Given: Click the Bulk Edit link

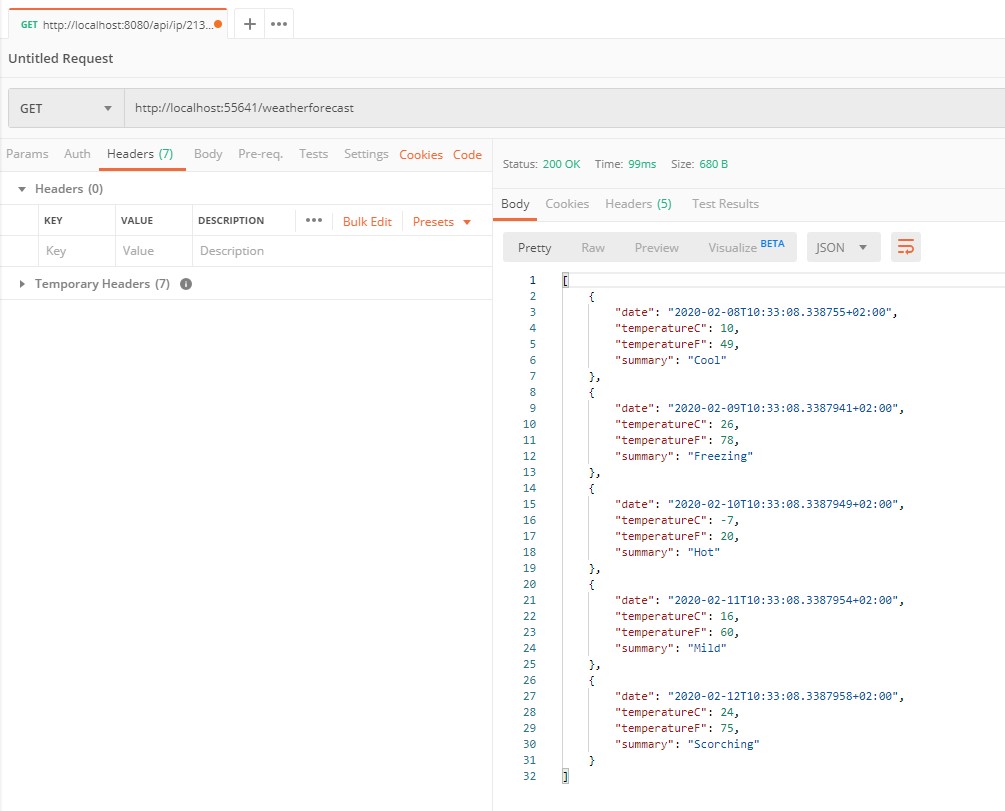Looking at the screenshot, I should (x=367, y=222).
